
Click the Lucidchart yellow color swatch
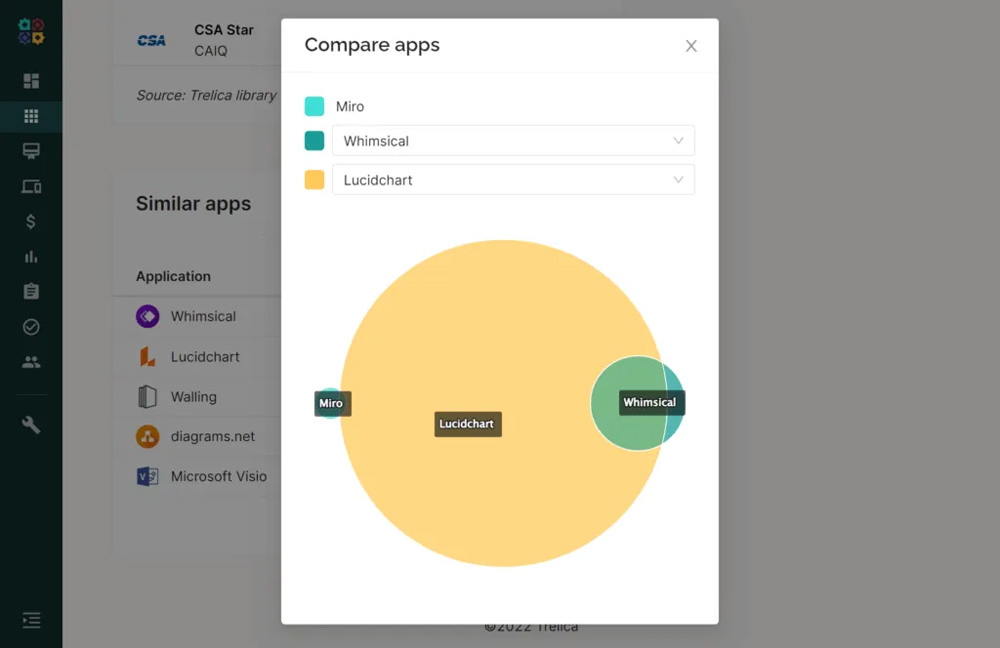coord(314,180)
